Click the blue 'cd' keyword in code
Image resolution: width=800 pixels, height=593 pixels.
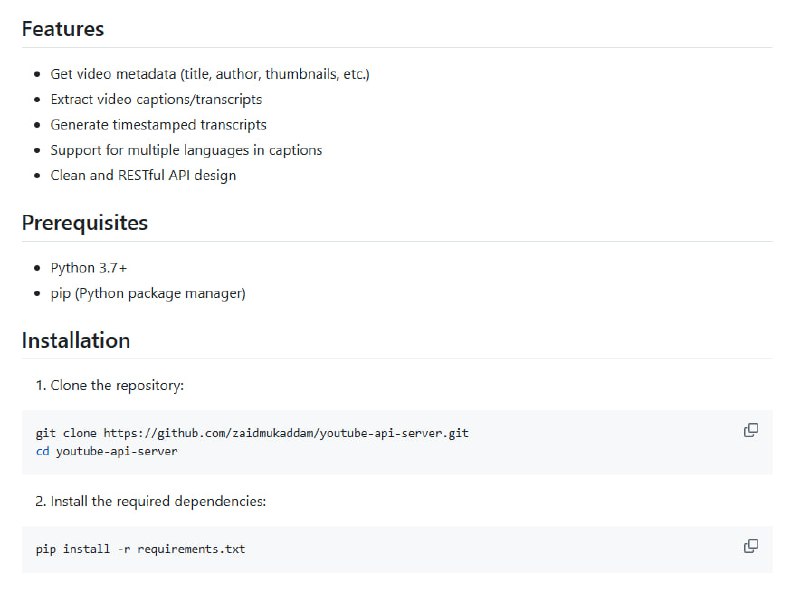(x=42, y=451)
